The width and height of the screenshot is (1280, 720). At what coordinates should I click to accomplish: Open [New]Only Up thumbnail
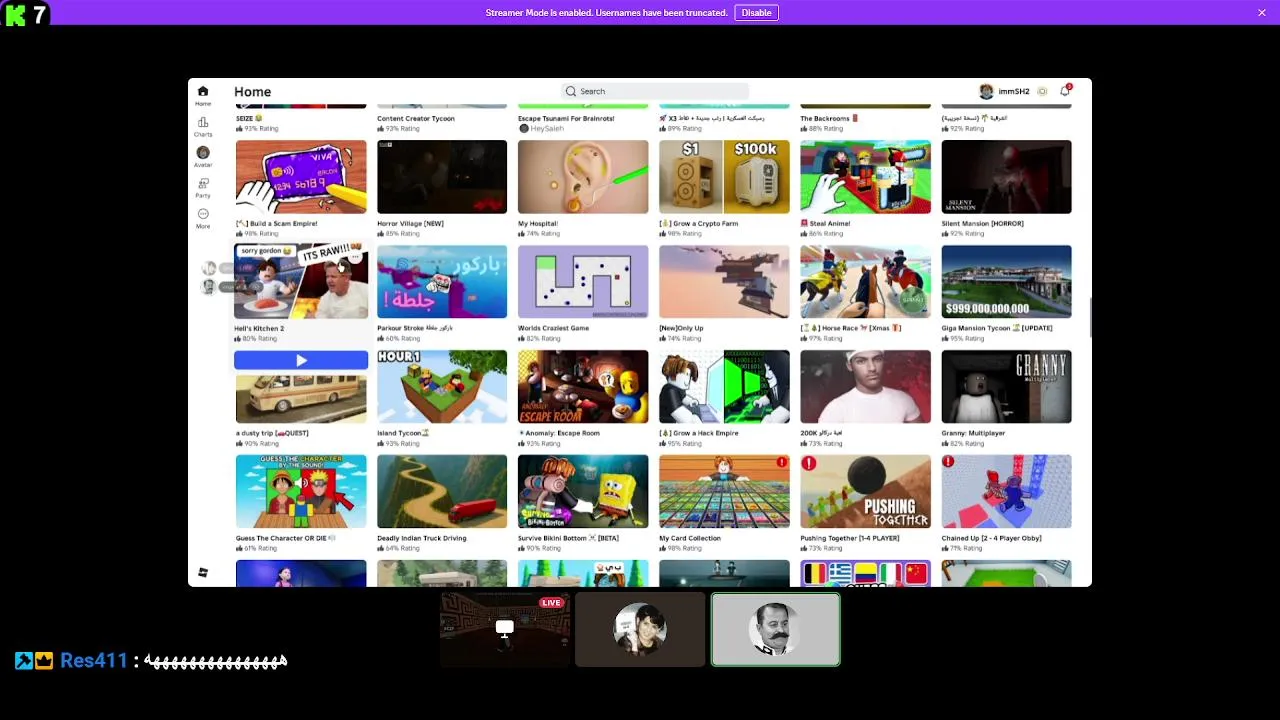pos(724,282)
